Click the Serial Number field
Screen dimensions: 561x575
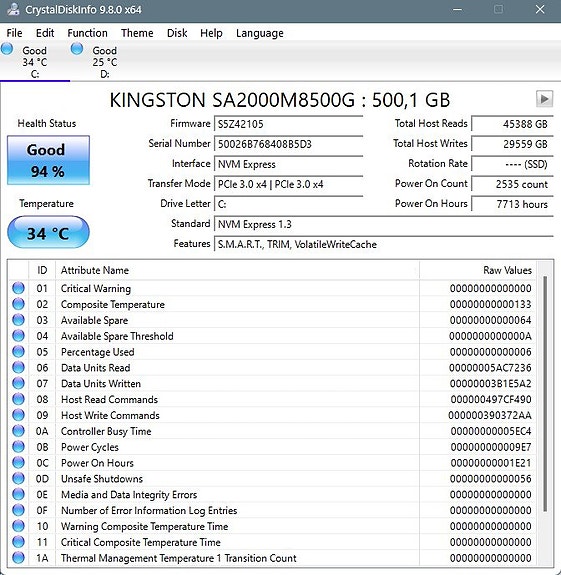(x=288, y=144)
